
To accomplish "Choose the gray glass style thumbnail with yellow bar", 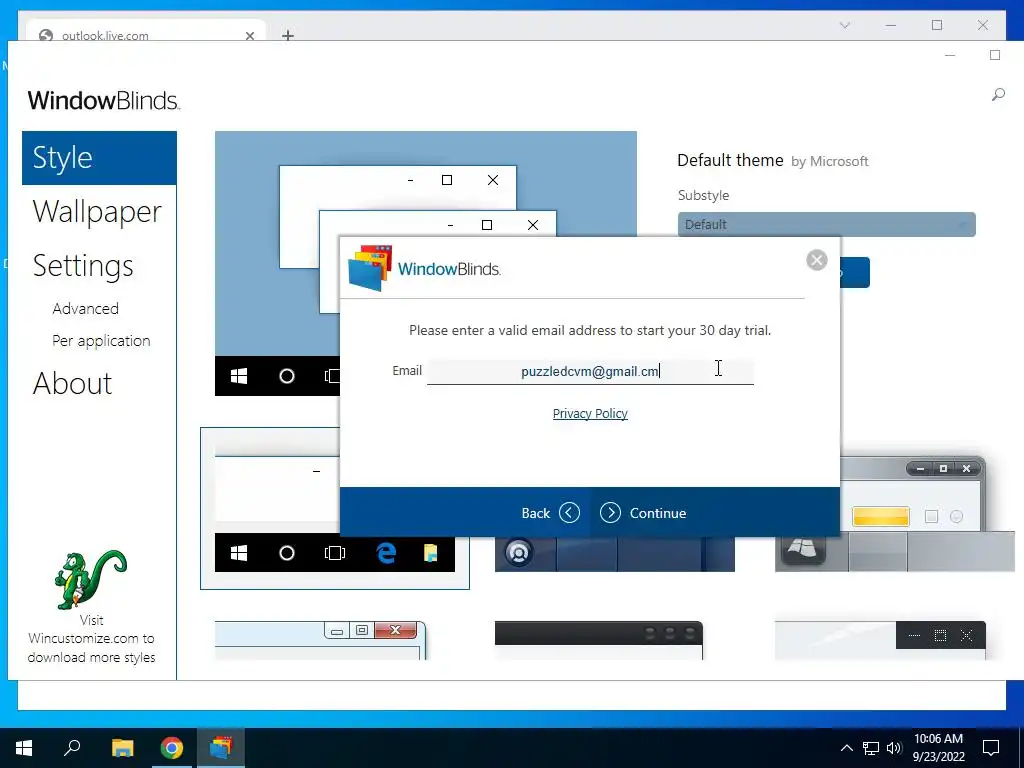I will tap(895, 515).
